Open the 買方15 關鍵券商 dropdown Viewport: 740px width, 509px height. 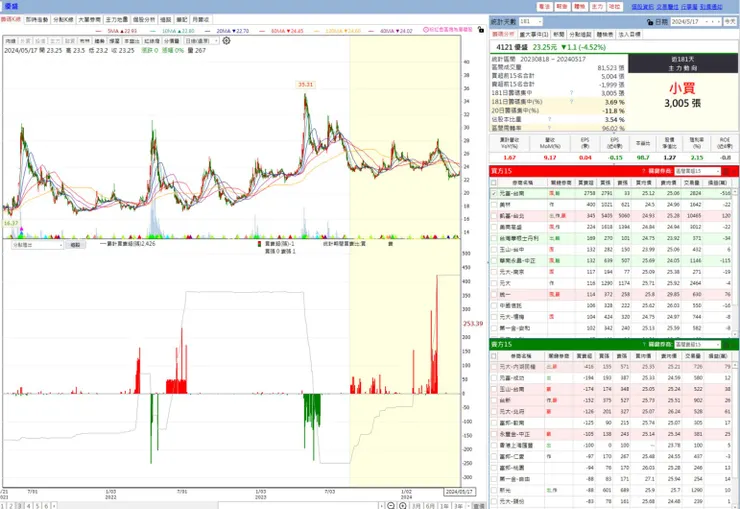[x=698, y=171]
